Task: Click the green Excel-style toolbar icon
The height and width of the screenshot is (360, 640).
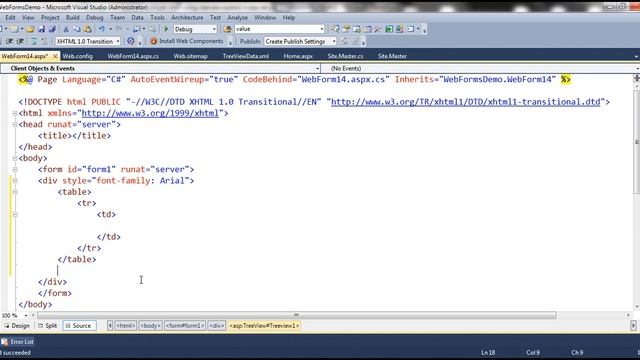Action: (x=389, y=29)
